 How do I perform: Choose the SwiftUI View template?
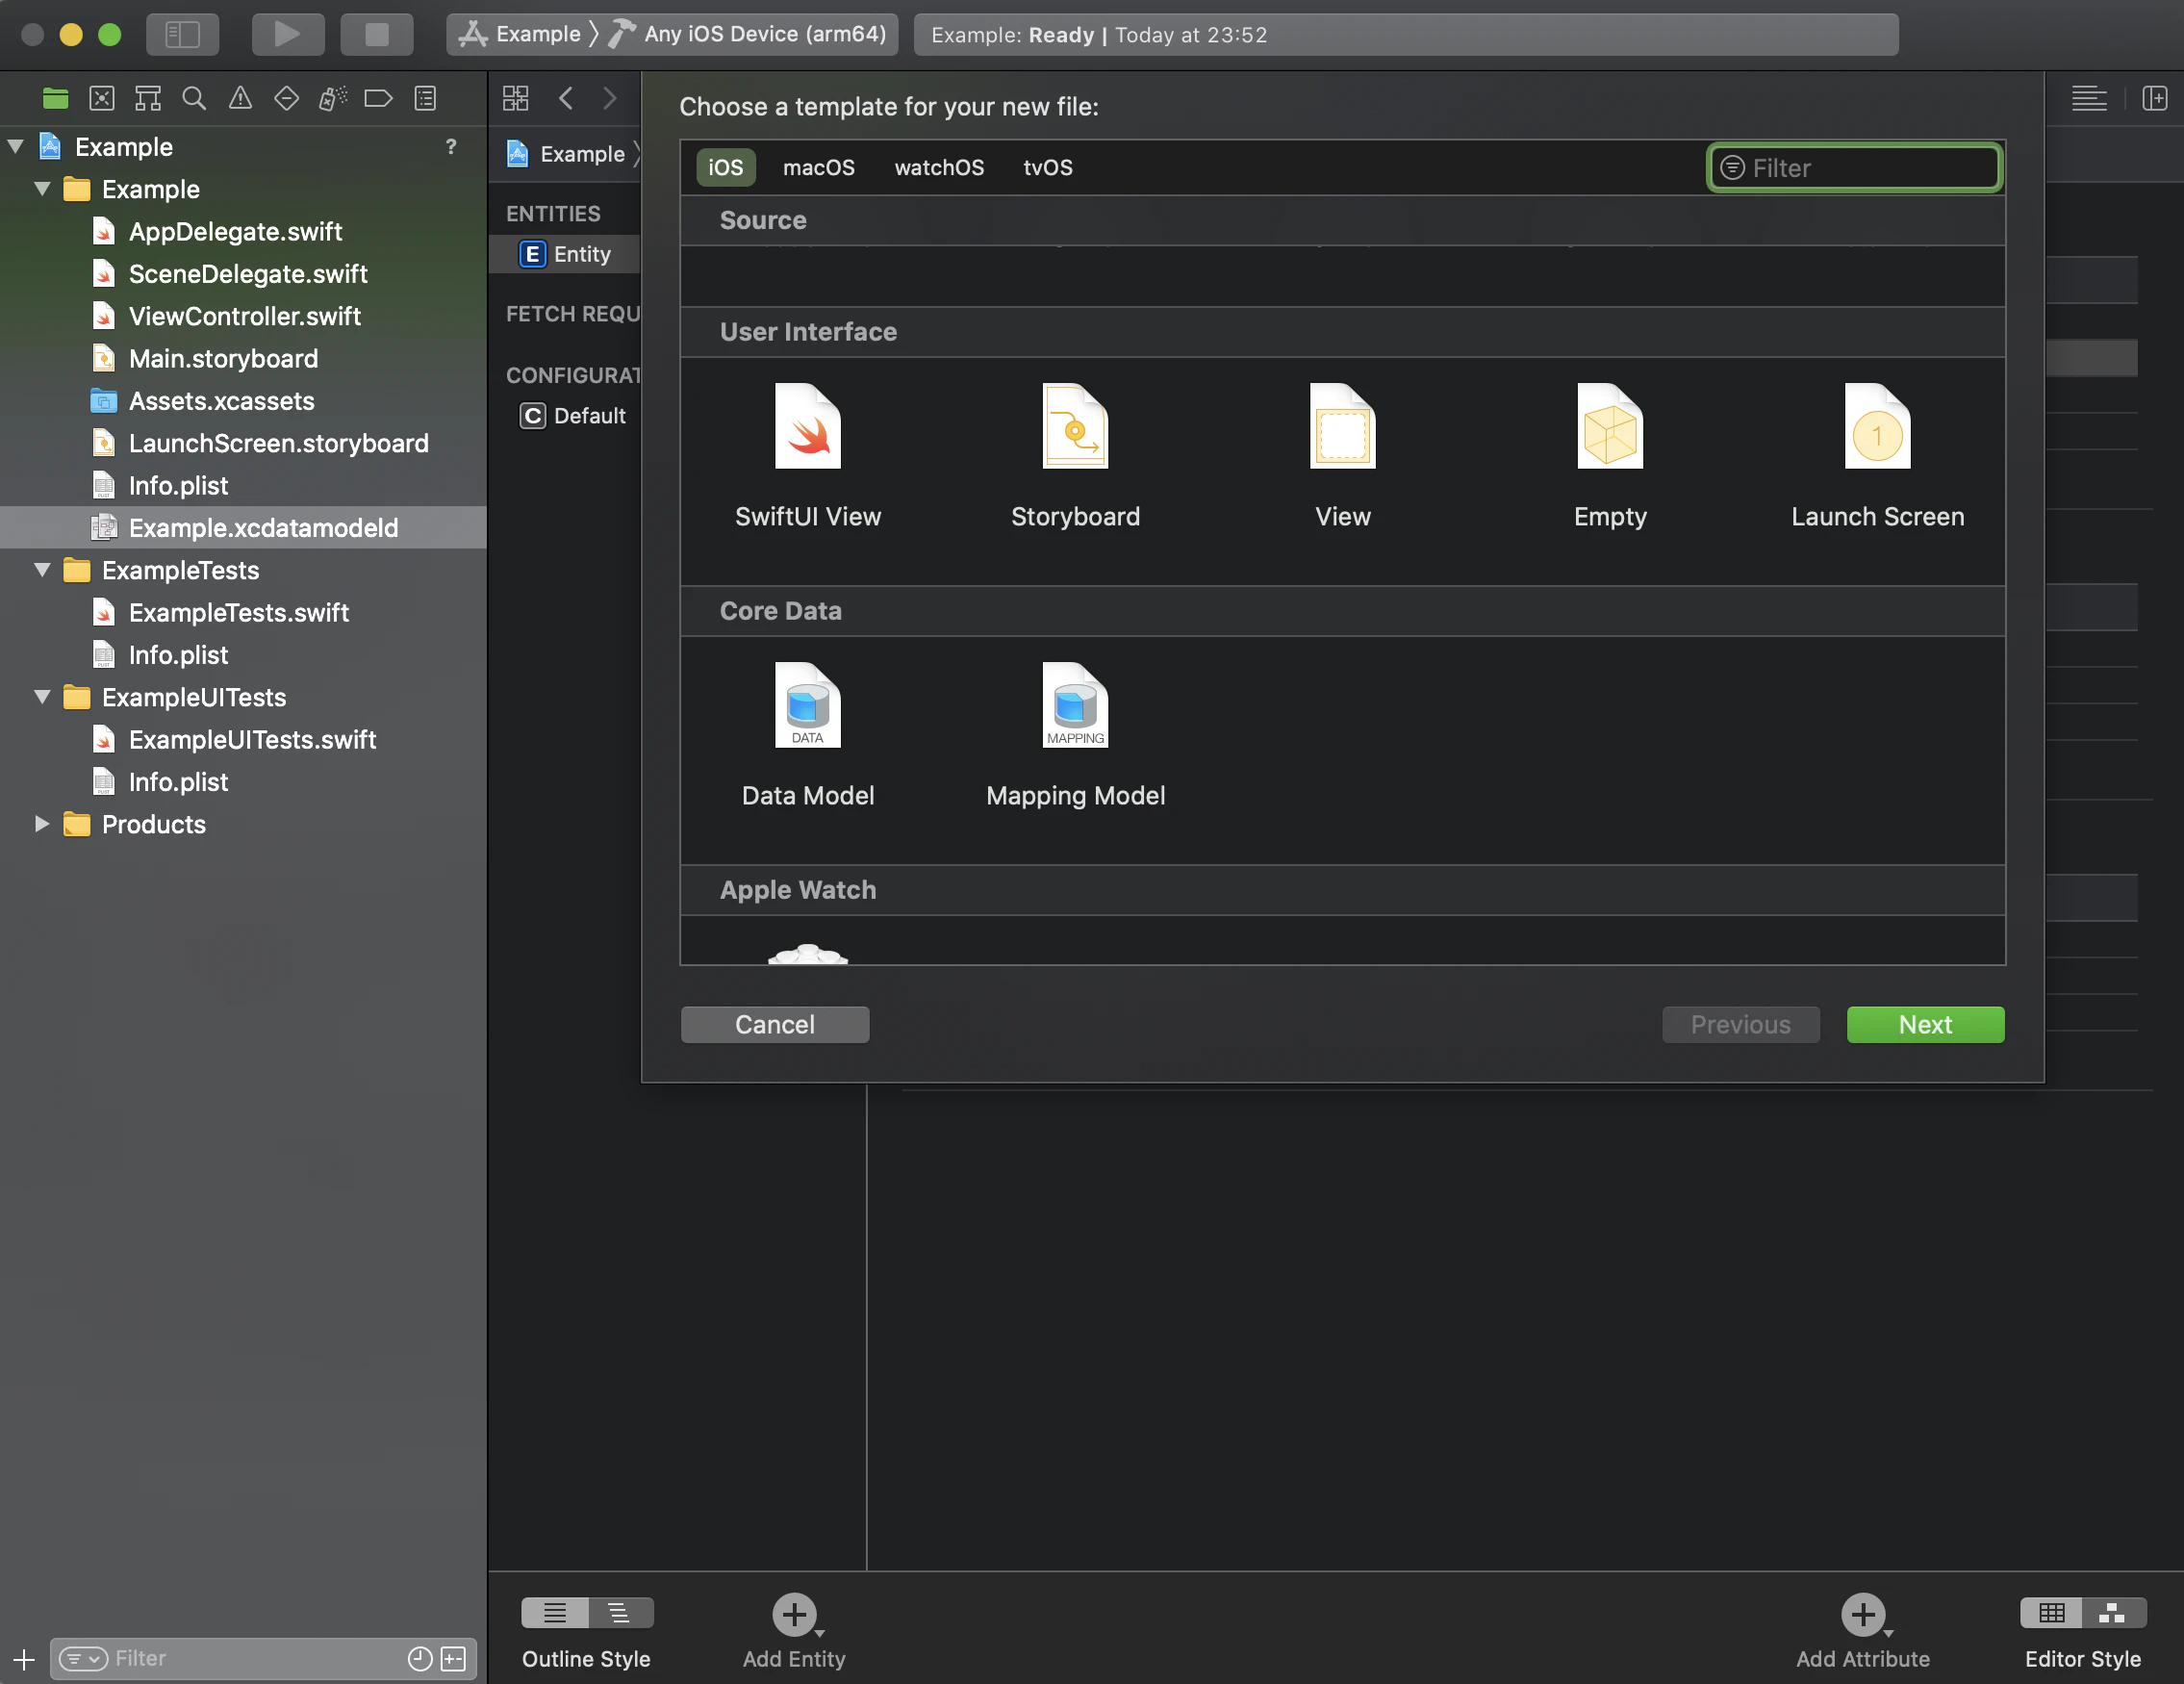pyautogui.click(x=808, y=456)
